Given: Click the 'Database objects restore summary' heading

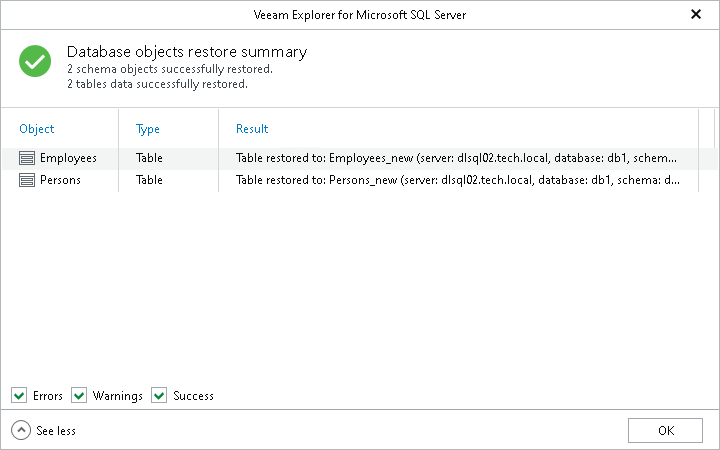Looking at the screenshot, I should [187, 52].
